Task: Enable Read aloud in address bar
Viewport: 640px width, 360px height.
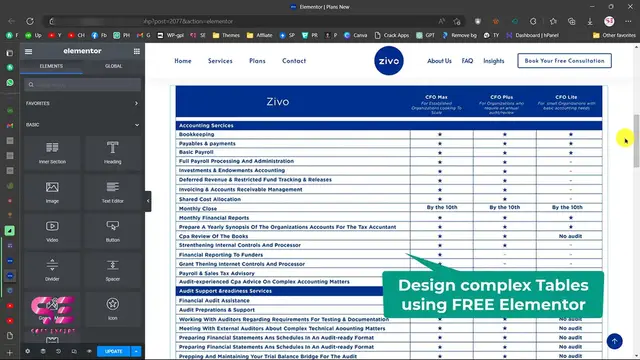Action: [442, 21]
